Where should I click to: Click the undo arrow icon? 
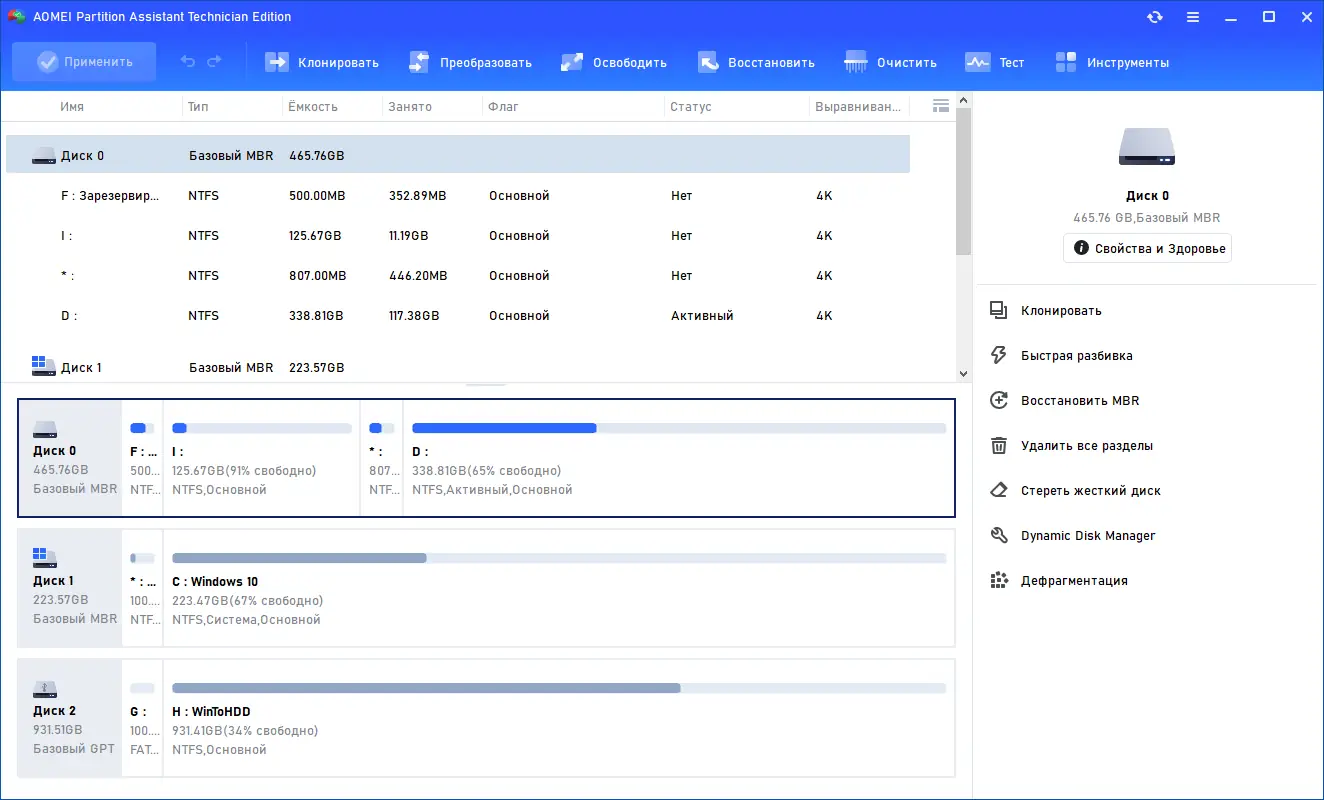[187, 61]
